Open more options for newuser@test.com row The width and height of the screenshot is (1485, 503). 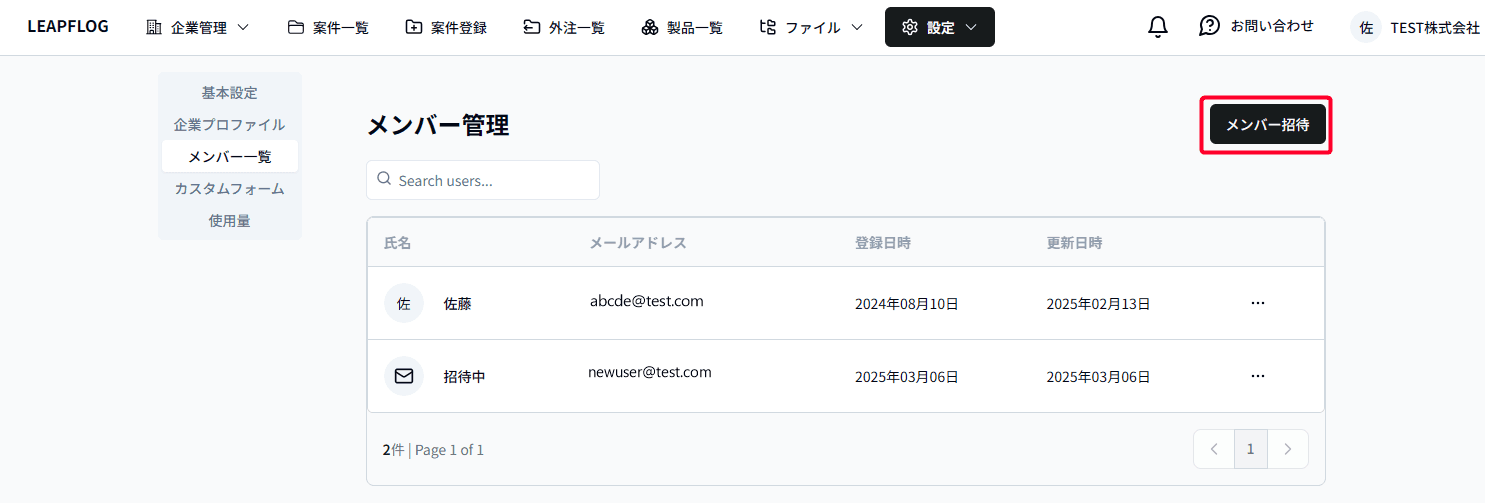pos(1258,376)
